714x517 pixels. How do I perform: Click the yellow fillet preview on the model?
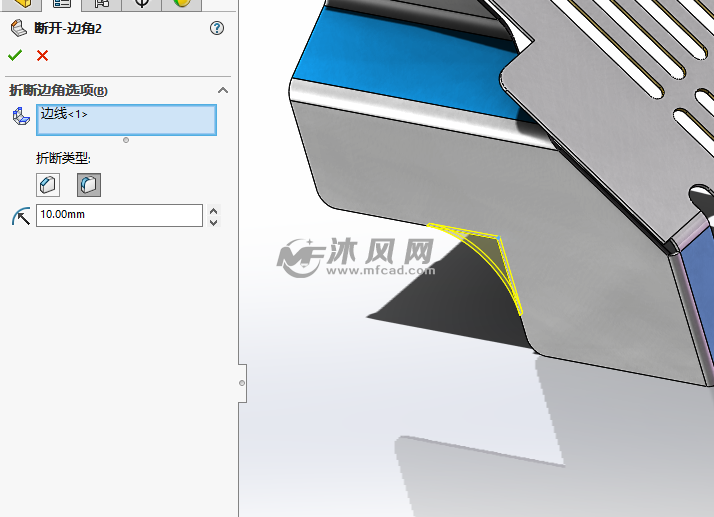494,257
